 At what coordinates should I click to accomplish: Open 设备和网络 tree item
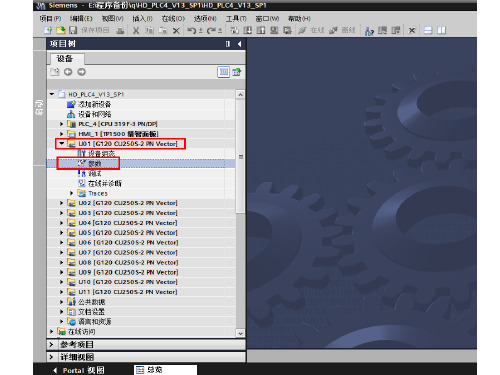[95, 114]
